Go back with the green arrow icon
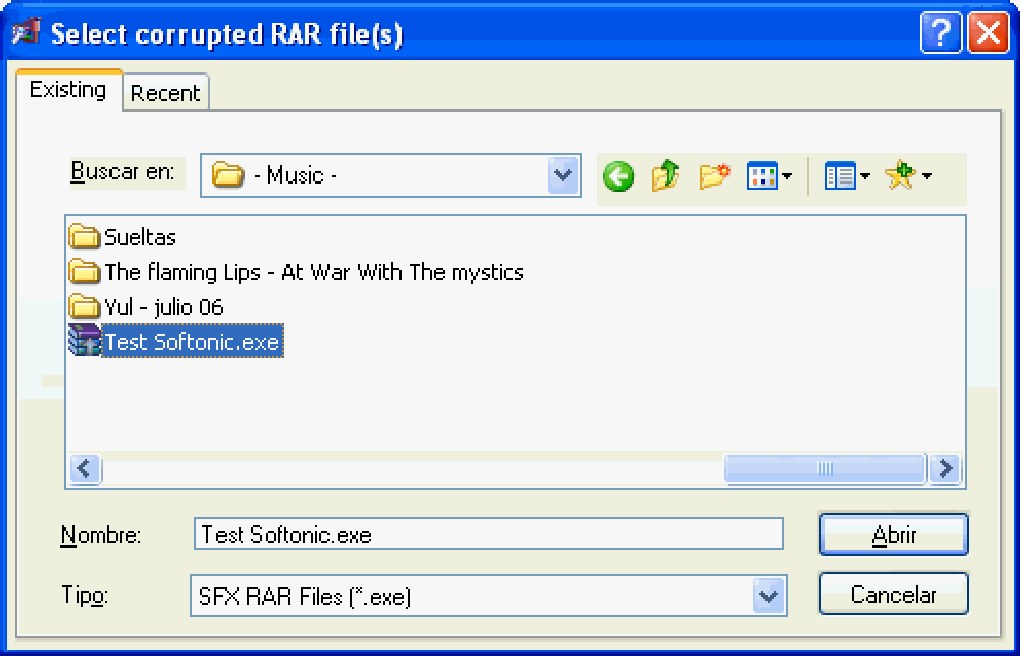 (x=618, y=176)
